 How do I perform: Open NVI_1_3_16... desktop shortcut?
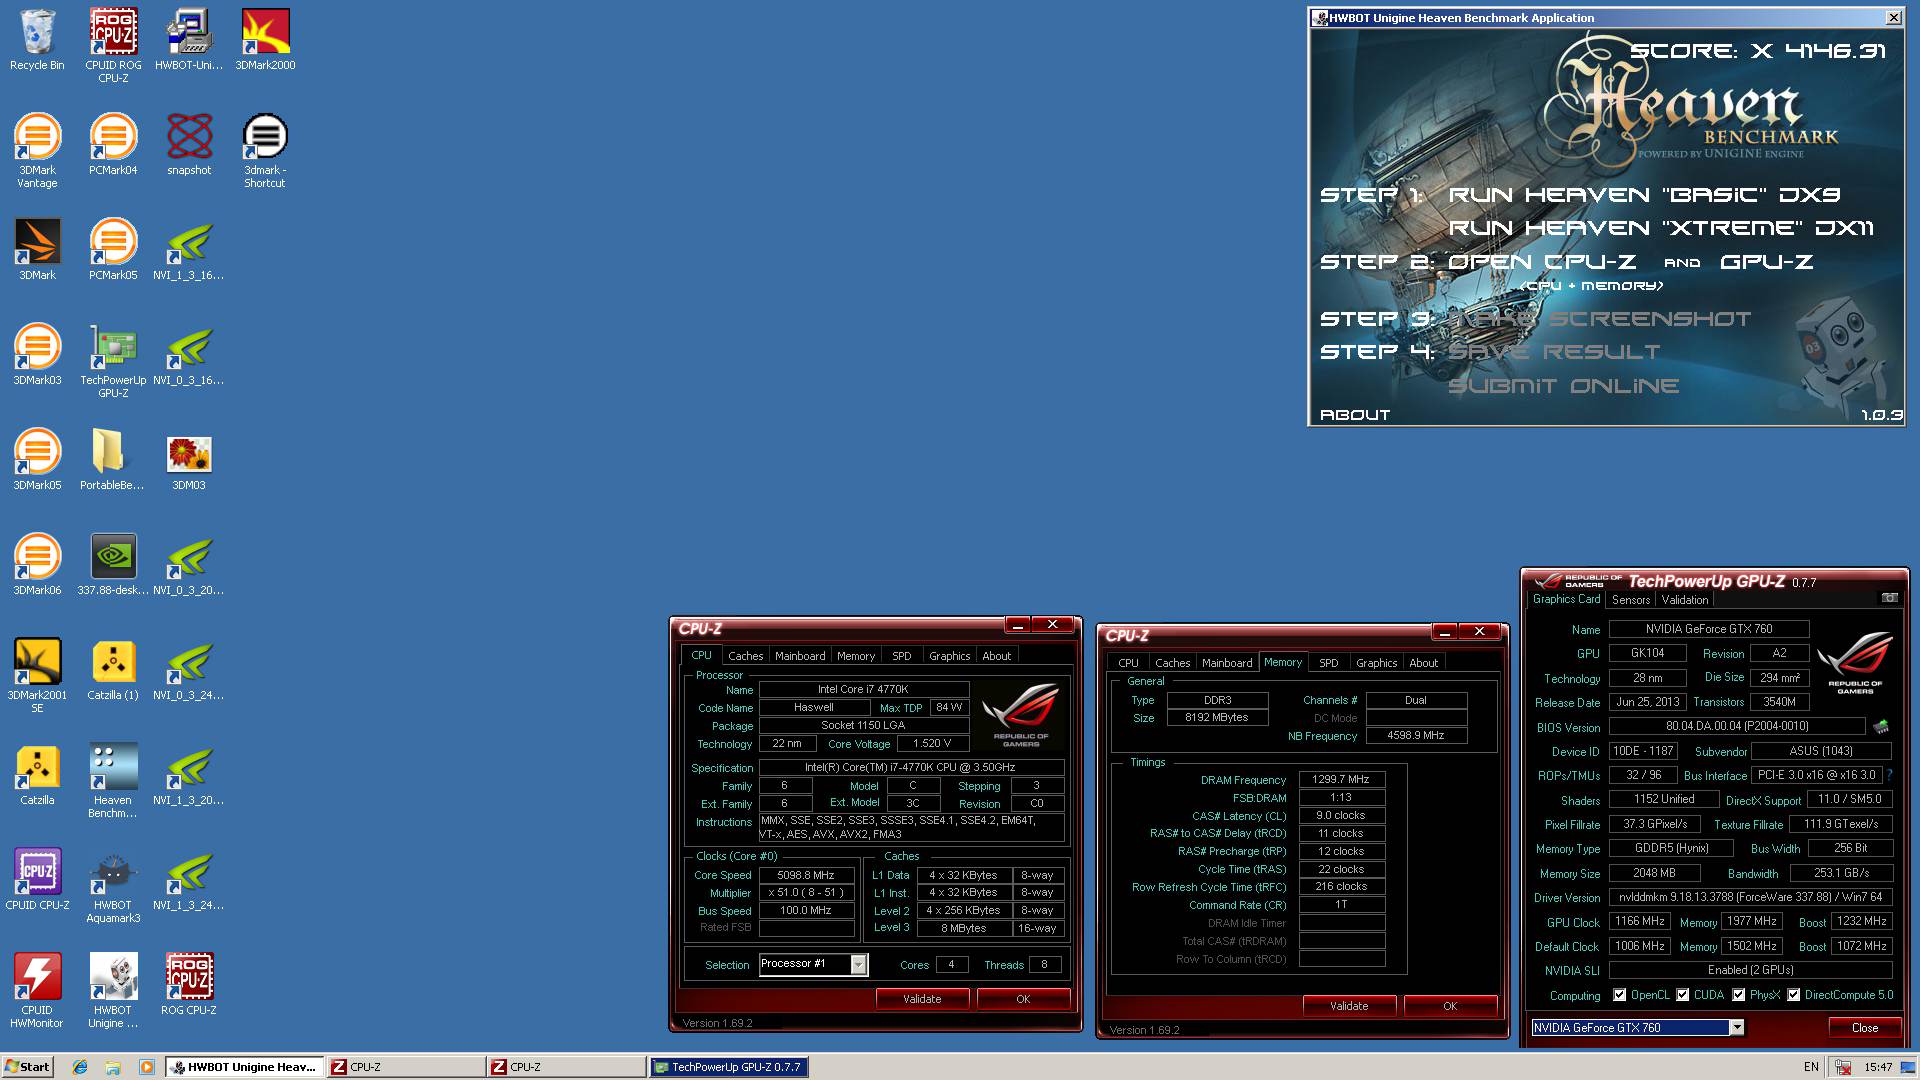click(189, 250)
